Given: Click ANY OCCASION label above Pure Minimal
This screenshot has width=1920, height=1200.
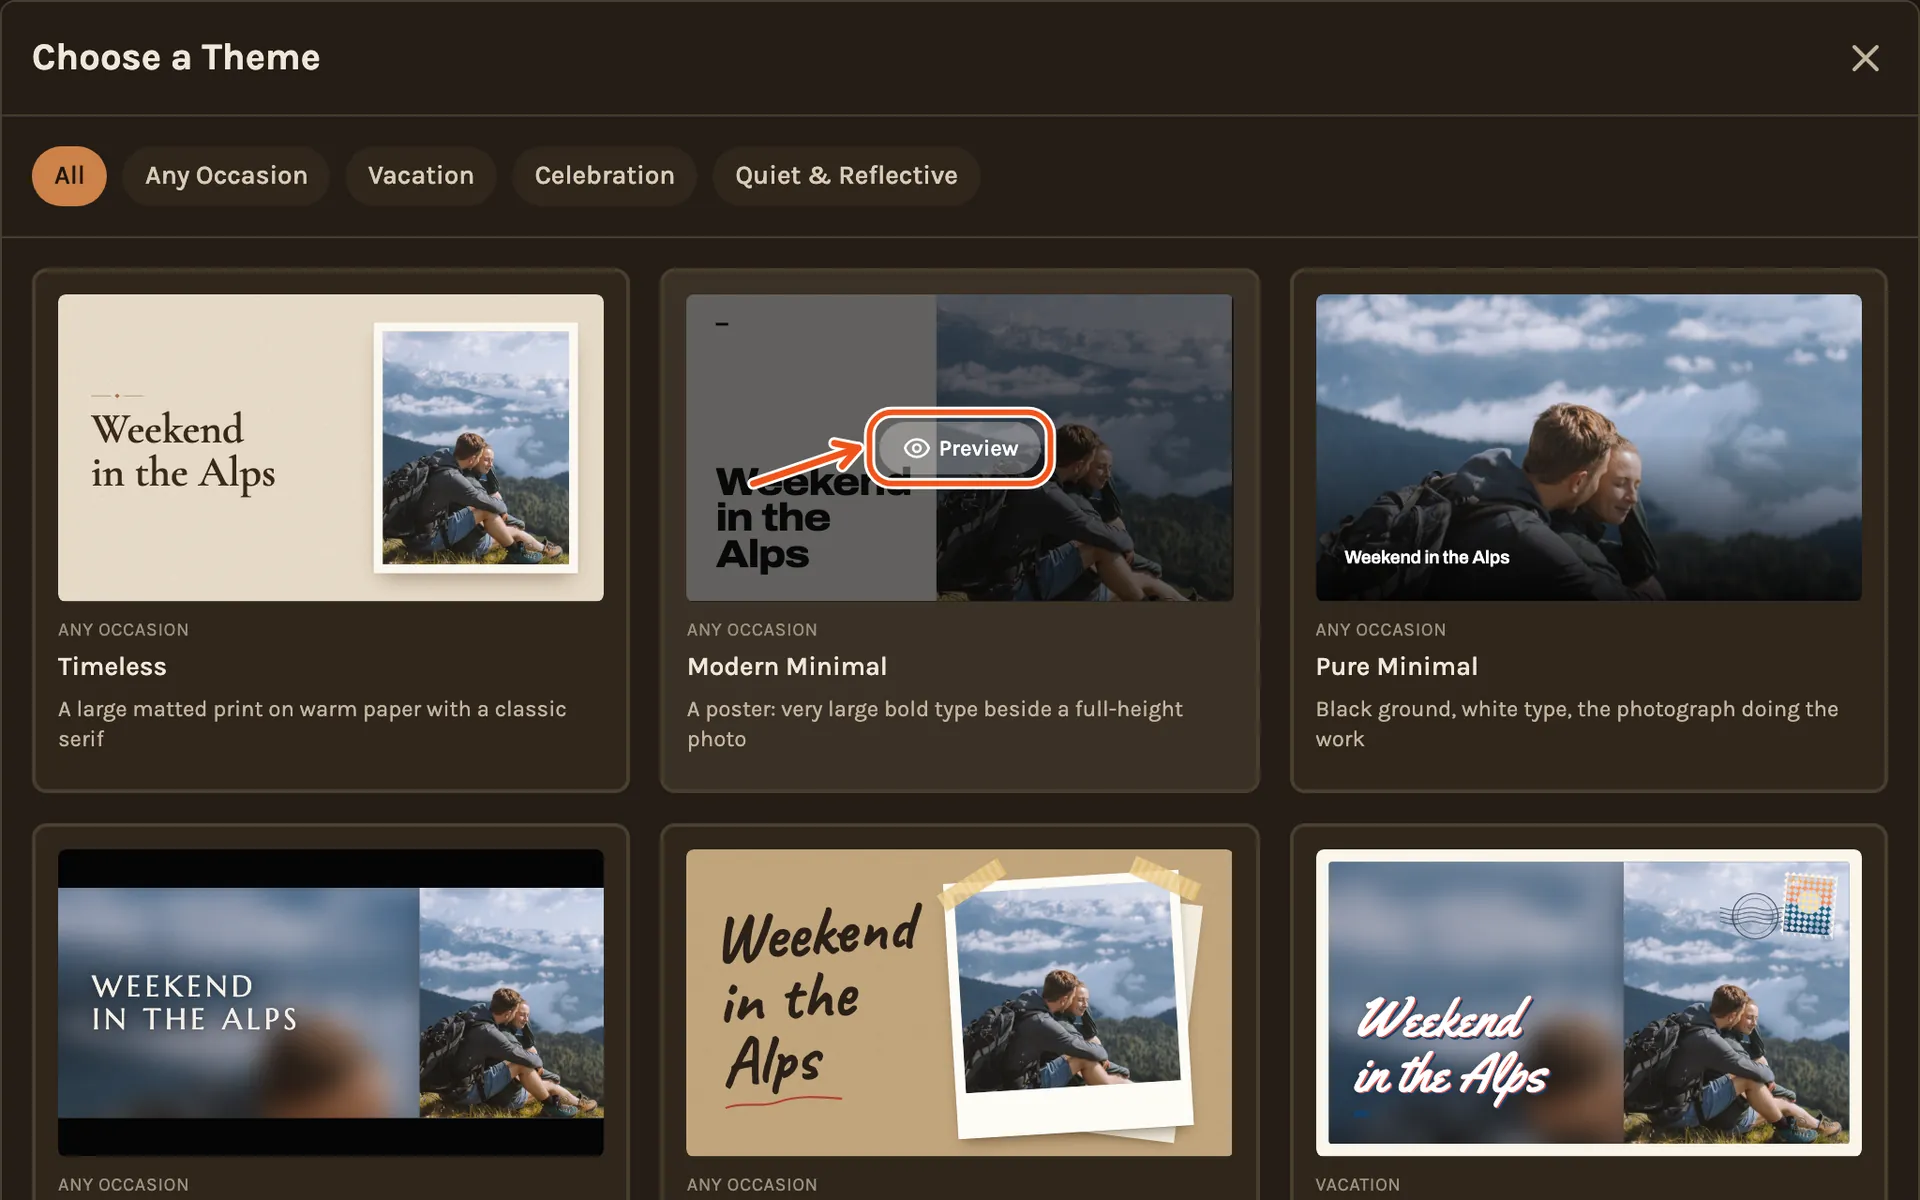Looking at the screenshot, I should click(x=1380, y=630).
